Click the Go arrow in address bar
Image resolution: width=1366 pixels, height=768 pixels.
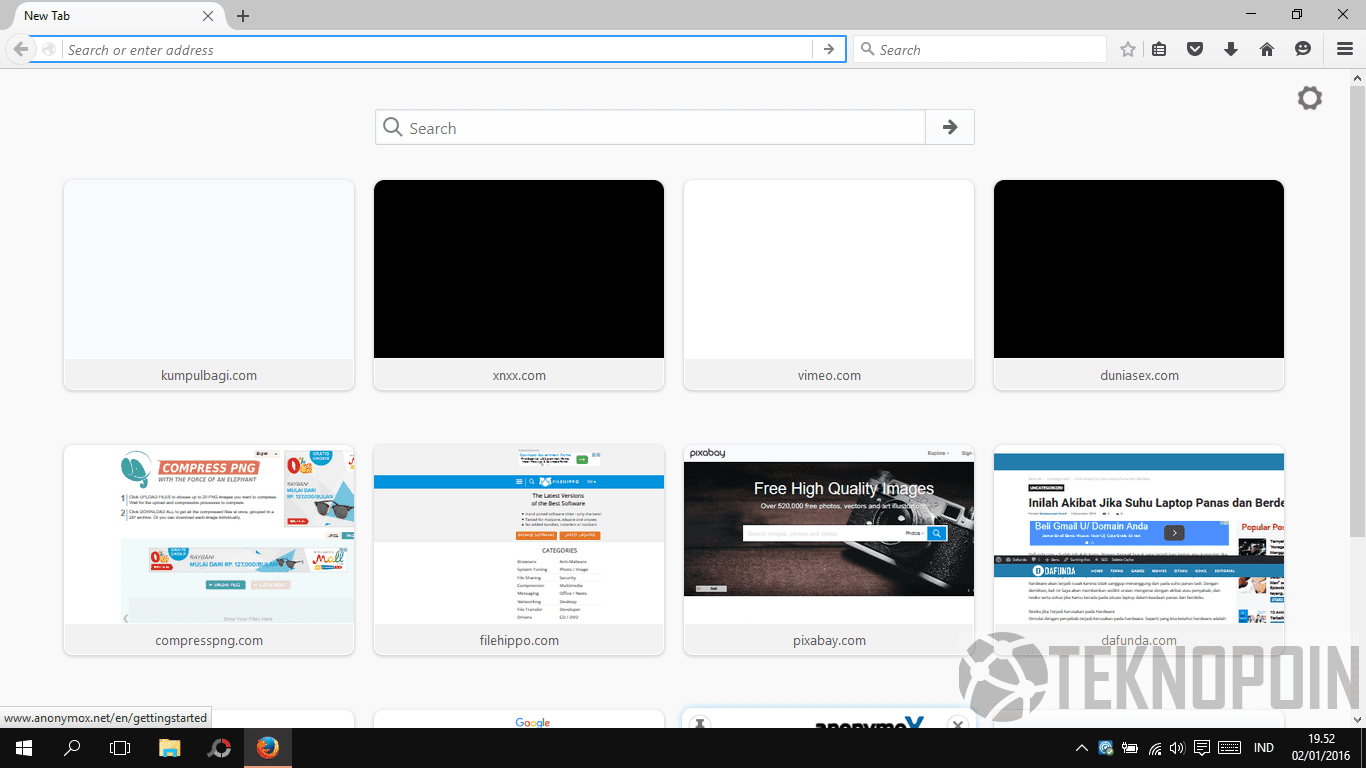(x=828, y=49)
